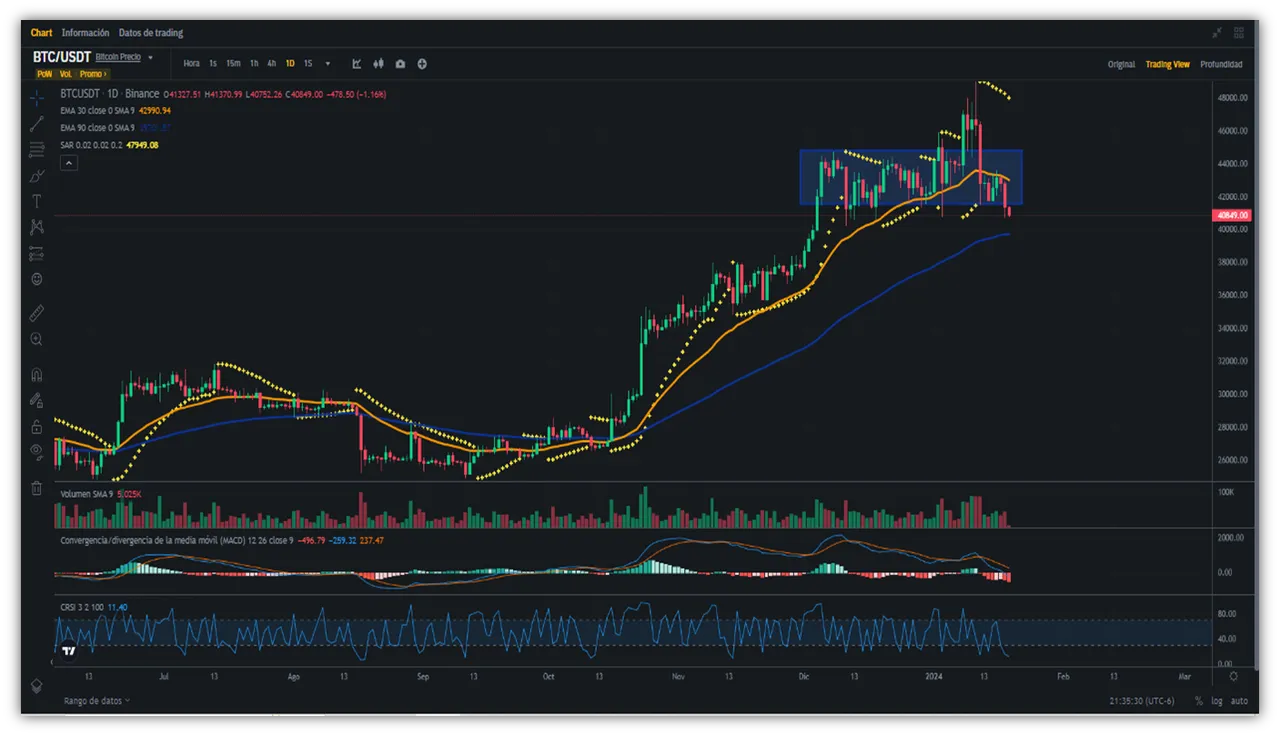Click the MACD 12 26 indicator legend
This screenshot has width=1280, height=736.
(x=221, y=540)
